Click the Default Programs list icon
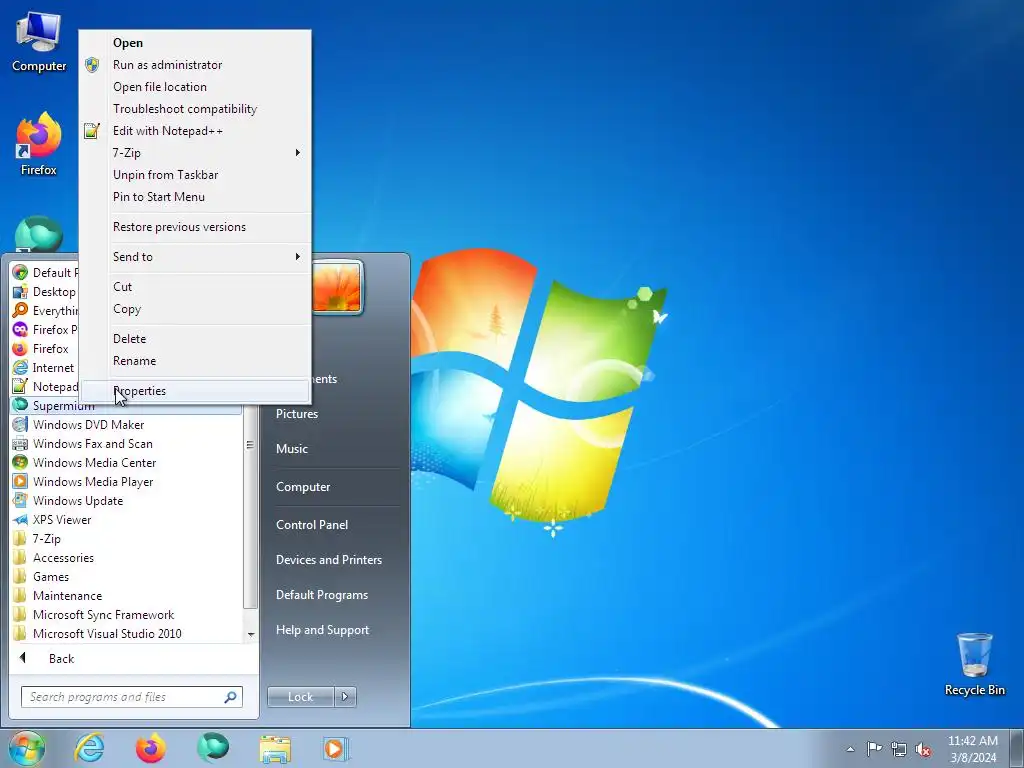Screen dimensions: 1024x768 click(x=20, y=272)
